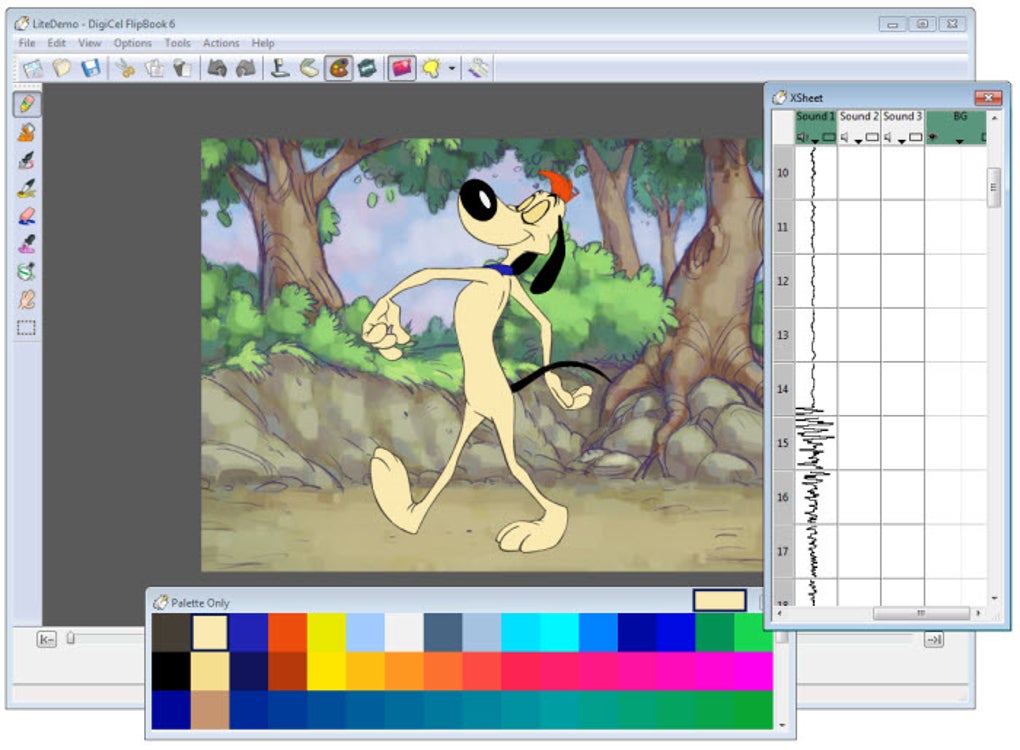Save the scene with the floppy disk icon
The image size is (1020, 750).
point(90,68)
